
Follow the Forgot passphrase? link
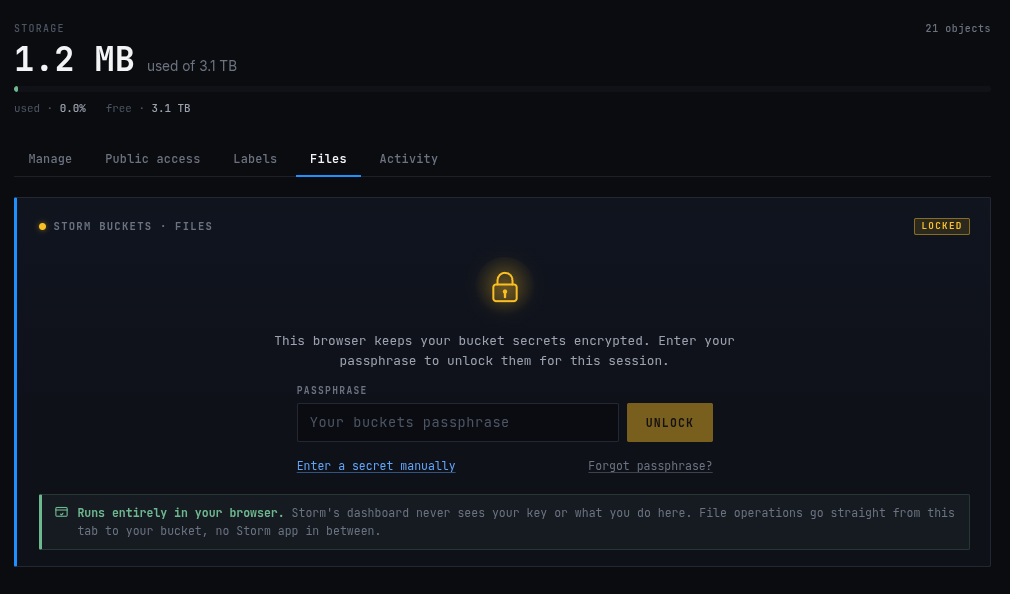click(650, 466)
